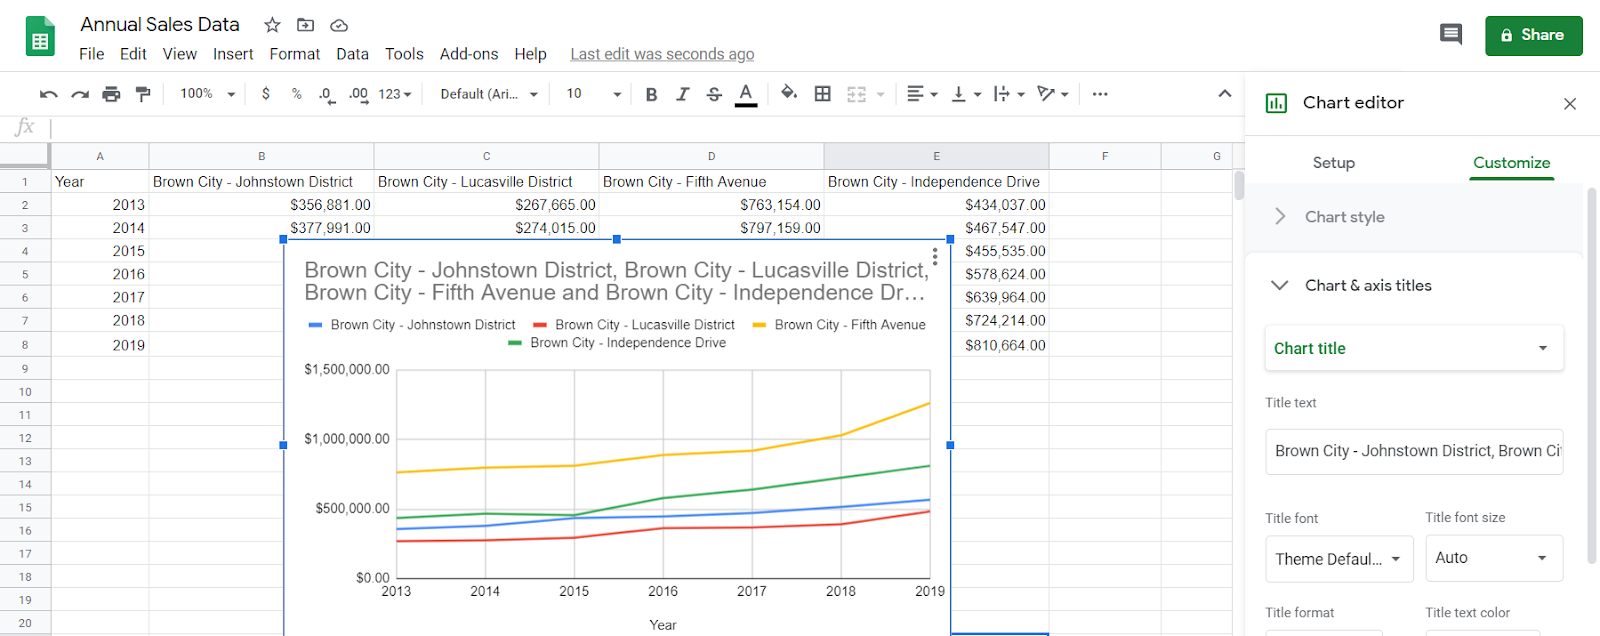Click the chart title text

616,281
